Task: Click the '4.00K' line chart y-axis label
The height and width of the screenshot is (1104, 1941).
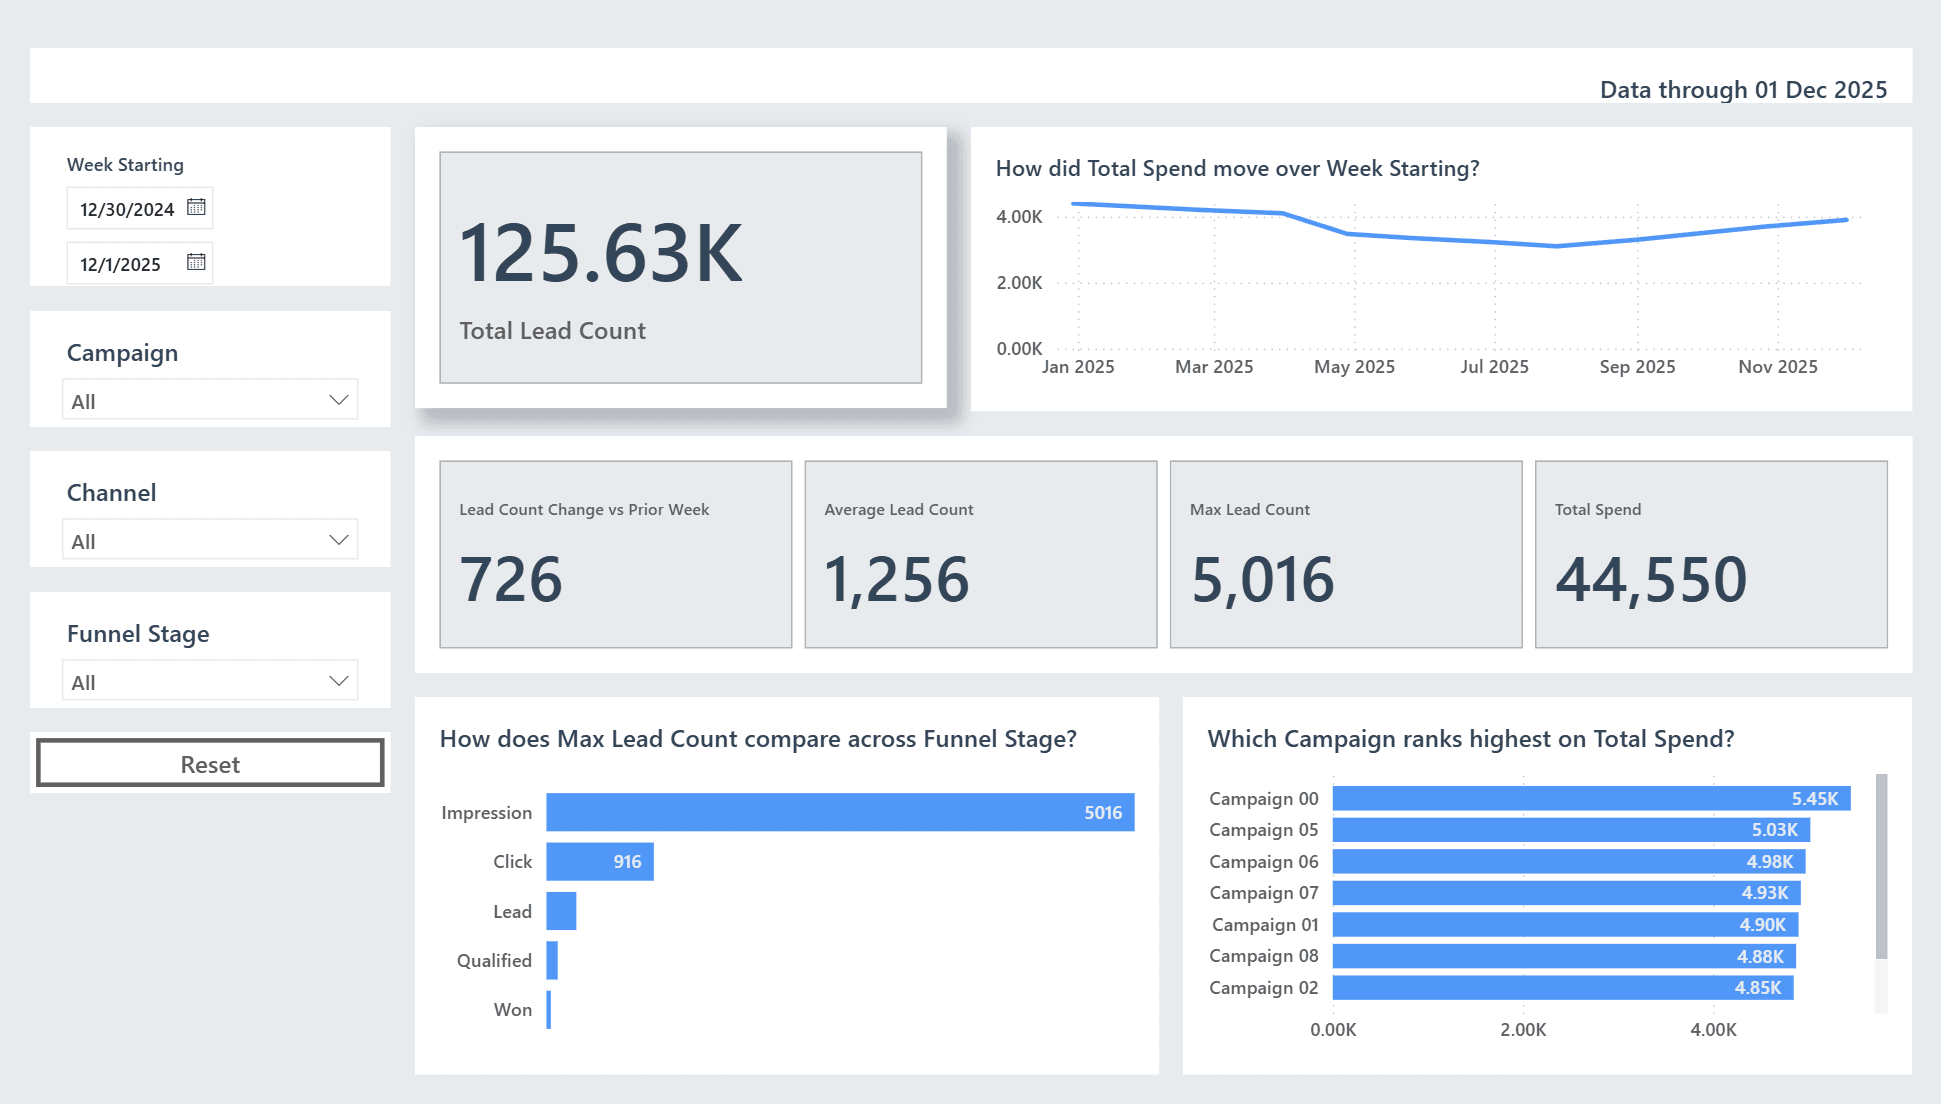Action: click(1019, 216)
